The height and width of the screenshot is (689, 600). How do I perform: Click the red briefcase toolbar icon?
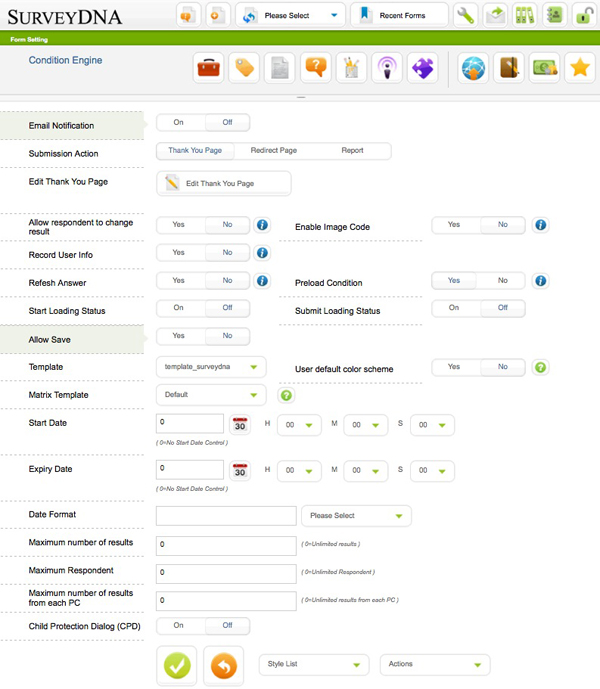[x=208, y=68]
